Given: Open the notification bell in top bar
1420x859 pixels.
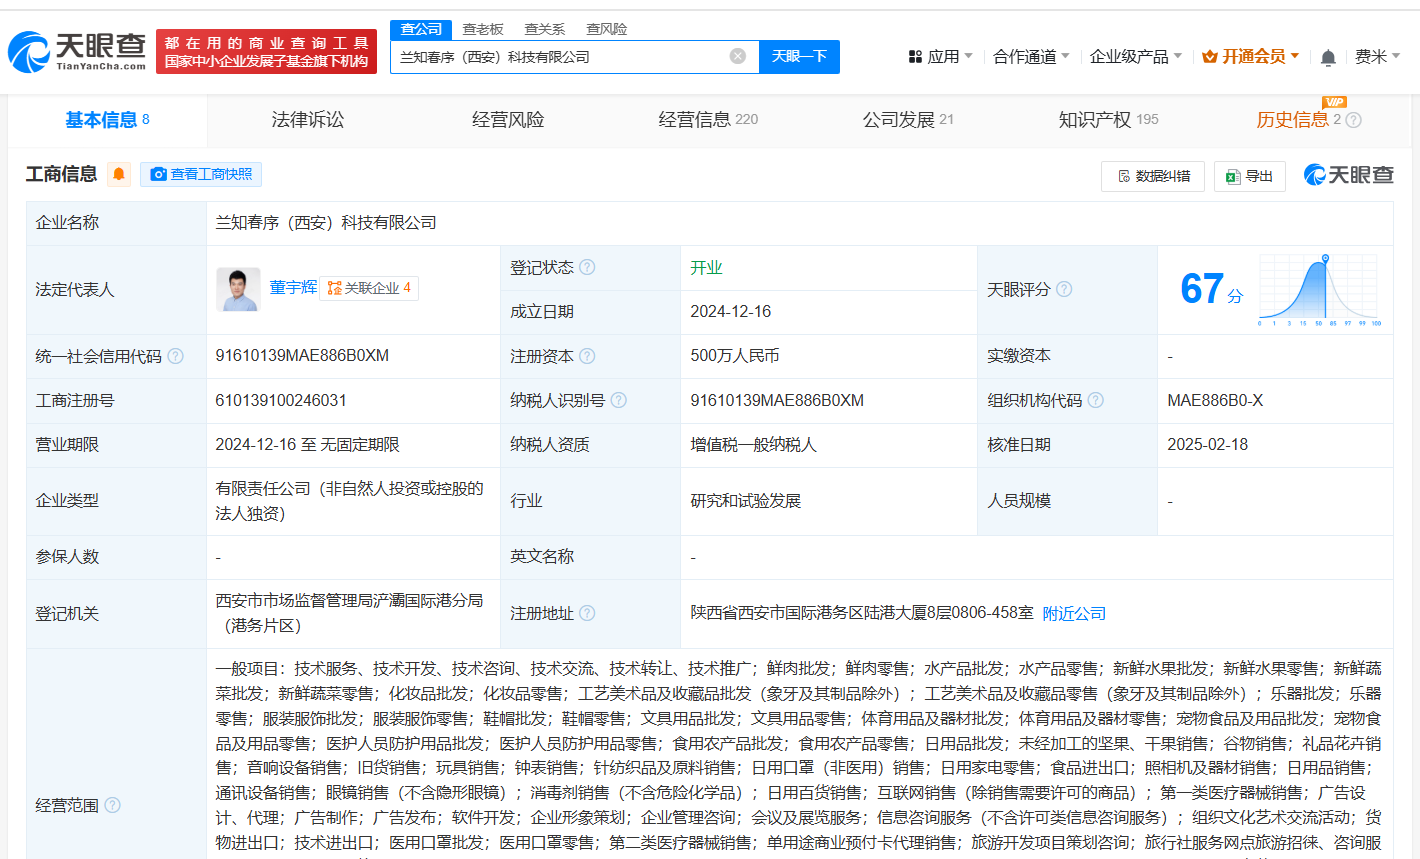Looking at the screenshot, I should [1328, 57].
